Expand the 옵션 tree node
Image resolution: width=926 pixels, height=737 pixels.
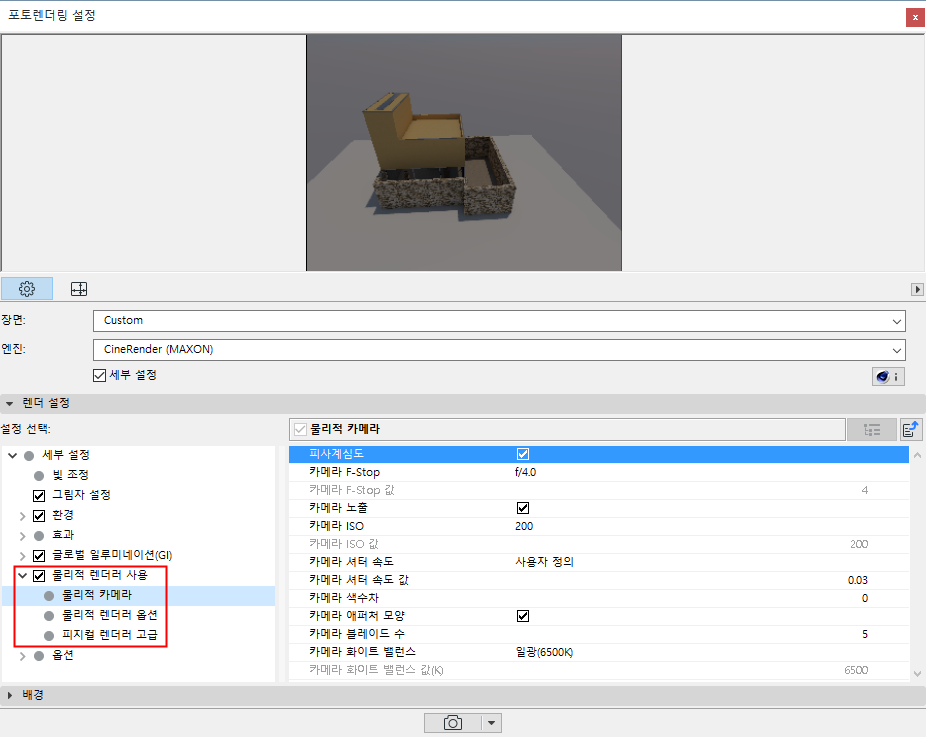point(22,656)
